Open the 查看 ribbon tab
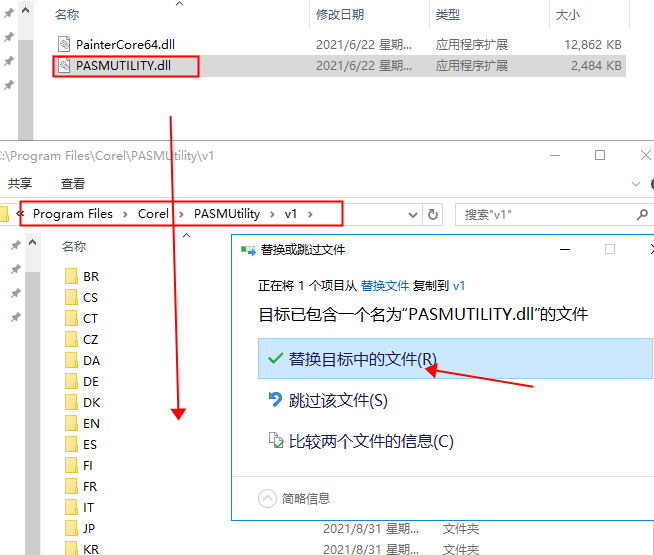This screenshot has height=555, width=654. click(x=73, y=183)
